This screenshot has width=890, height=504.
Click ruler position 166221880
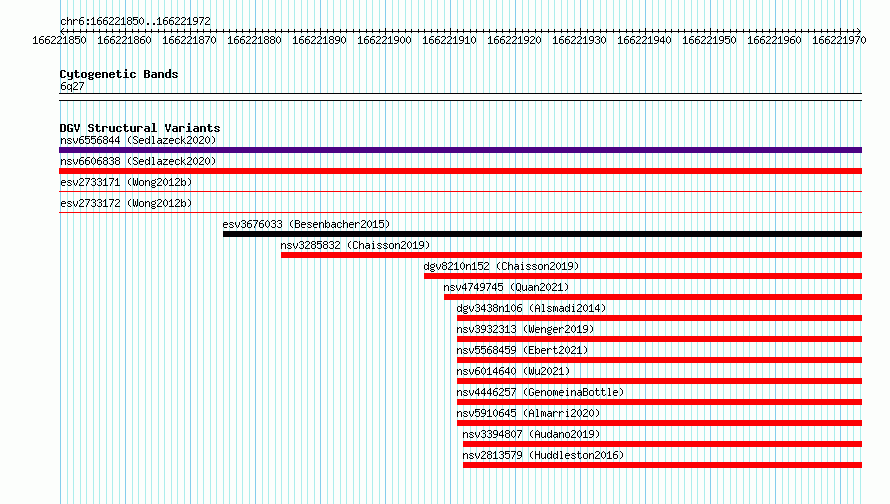coord(254,40)
